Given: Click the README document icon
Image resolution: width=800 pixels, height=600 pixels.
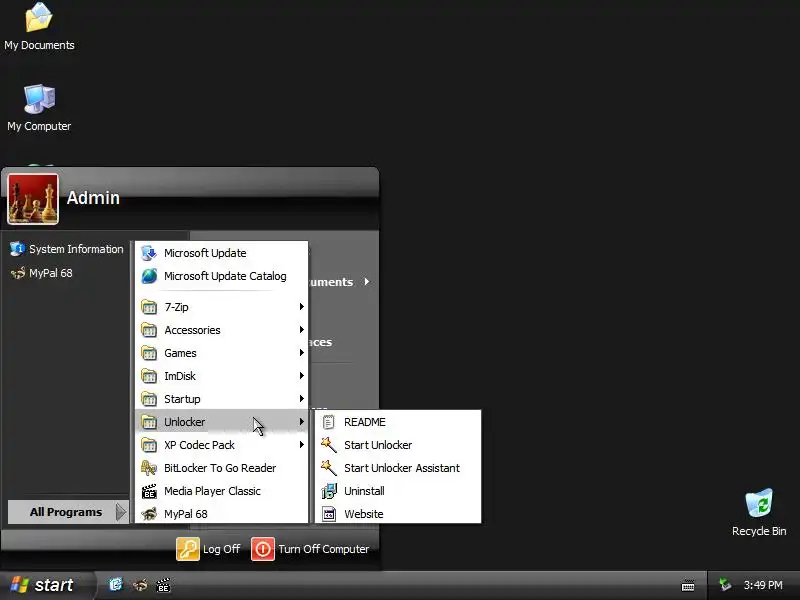Looking at the screenshot, I should [x=329, y=422].
